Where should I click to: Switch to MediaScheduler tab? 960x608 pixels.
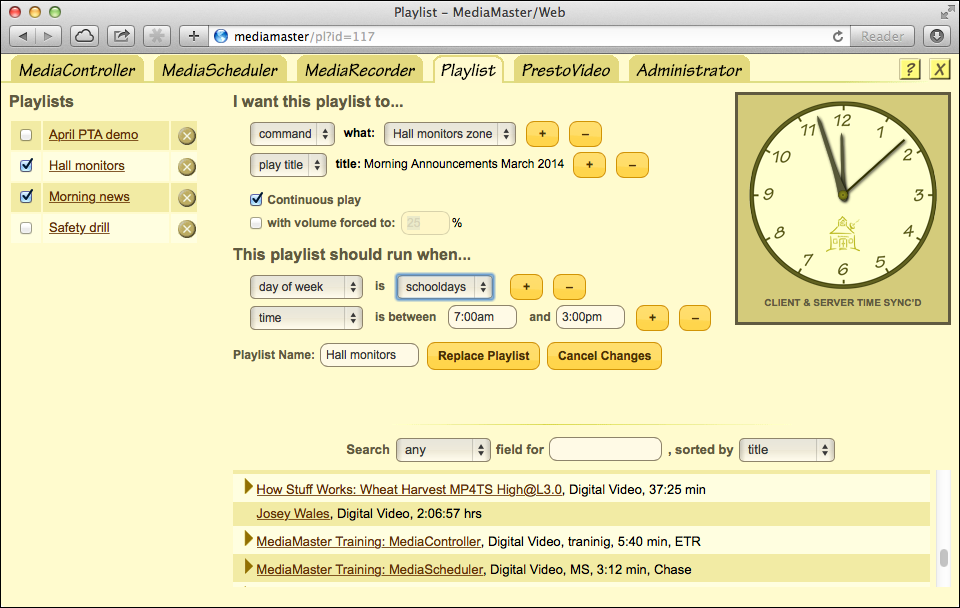220,70
